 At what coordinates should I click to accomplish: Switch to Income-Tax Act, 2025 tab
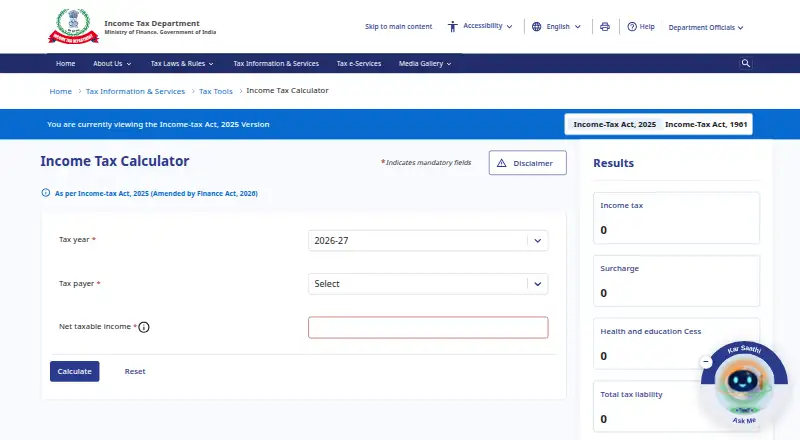coord(614,124)
